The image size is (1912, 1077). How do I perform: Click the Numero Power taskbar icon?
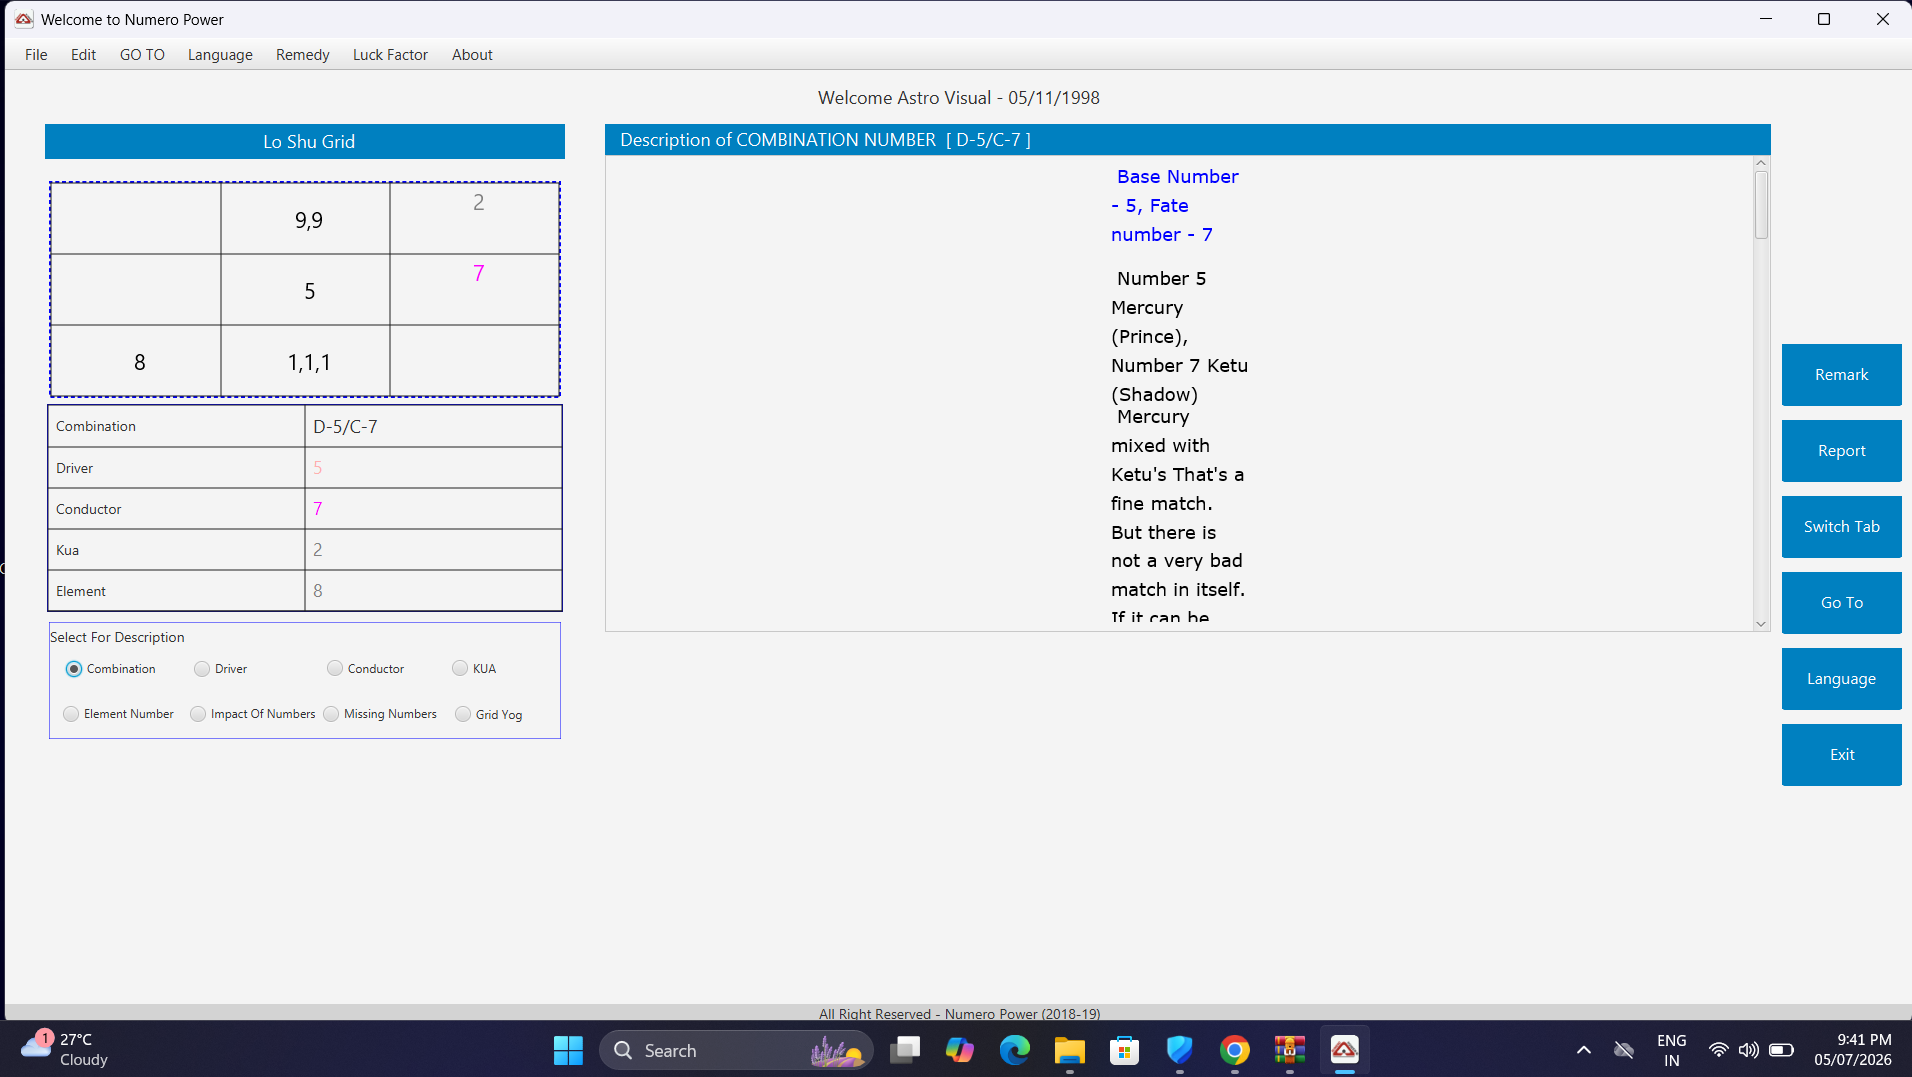[x=1345, y=1050]
